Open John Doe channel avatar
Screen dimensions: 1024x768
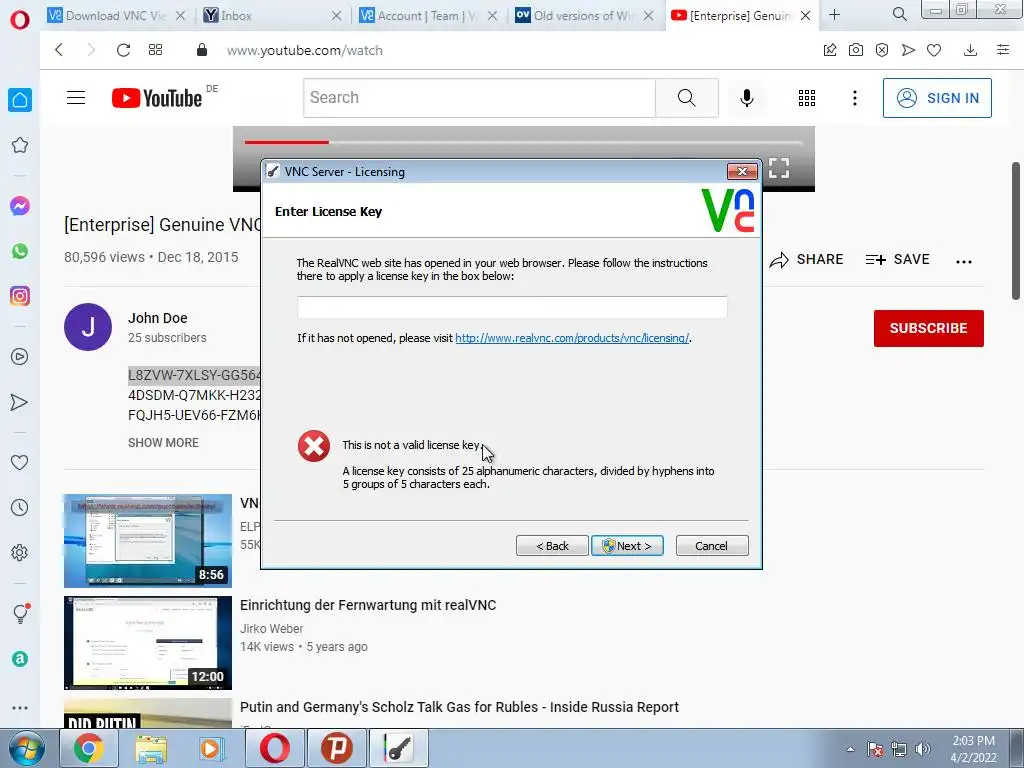[x=88, y=327]
